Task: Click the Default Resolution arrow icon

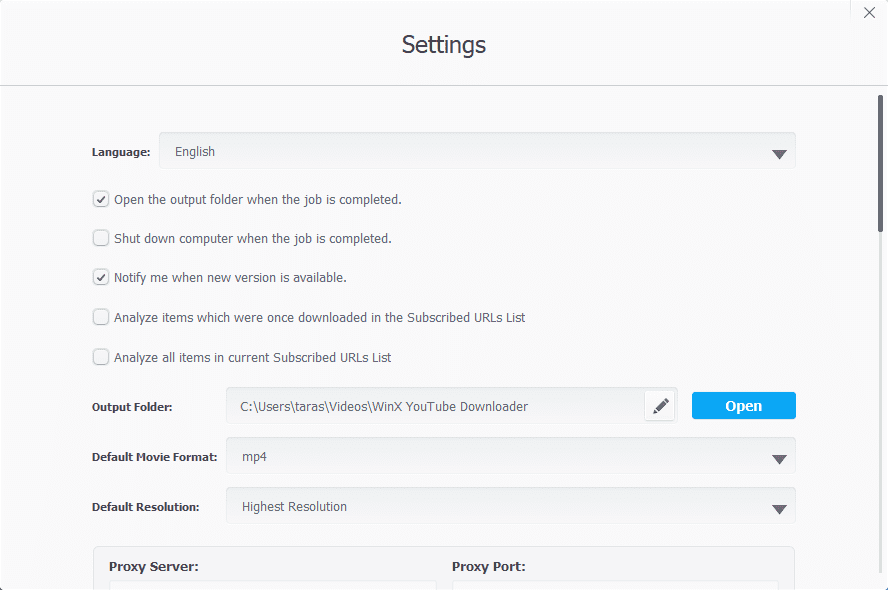Action: pos(779,509)
